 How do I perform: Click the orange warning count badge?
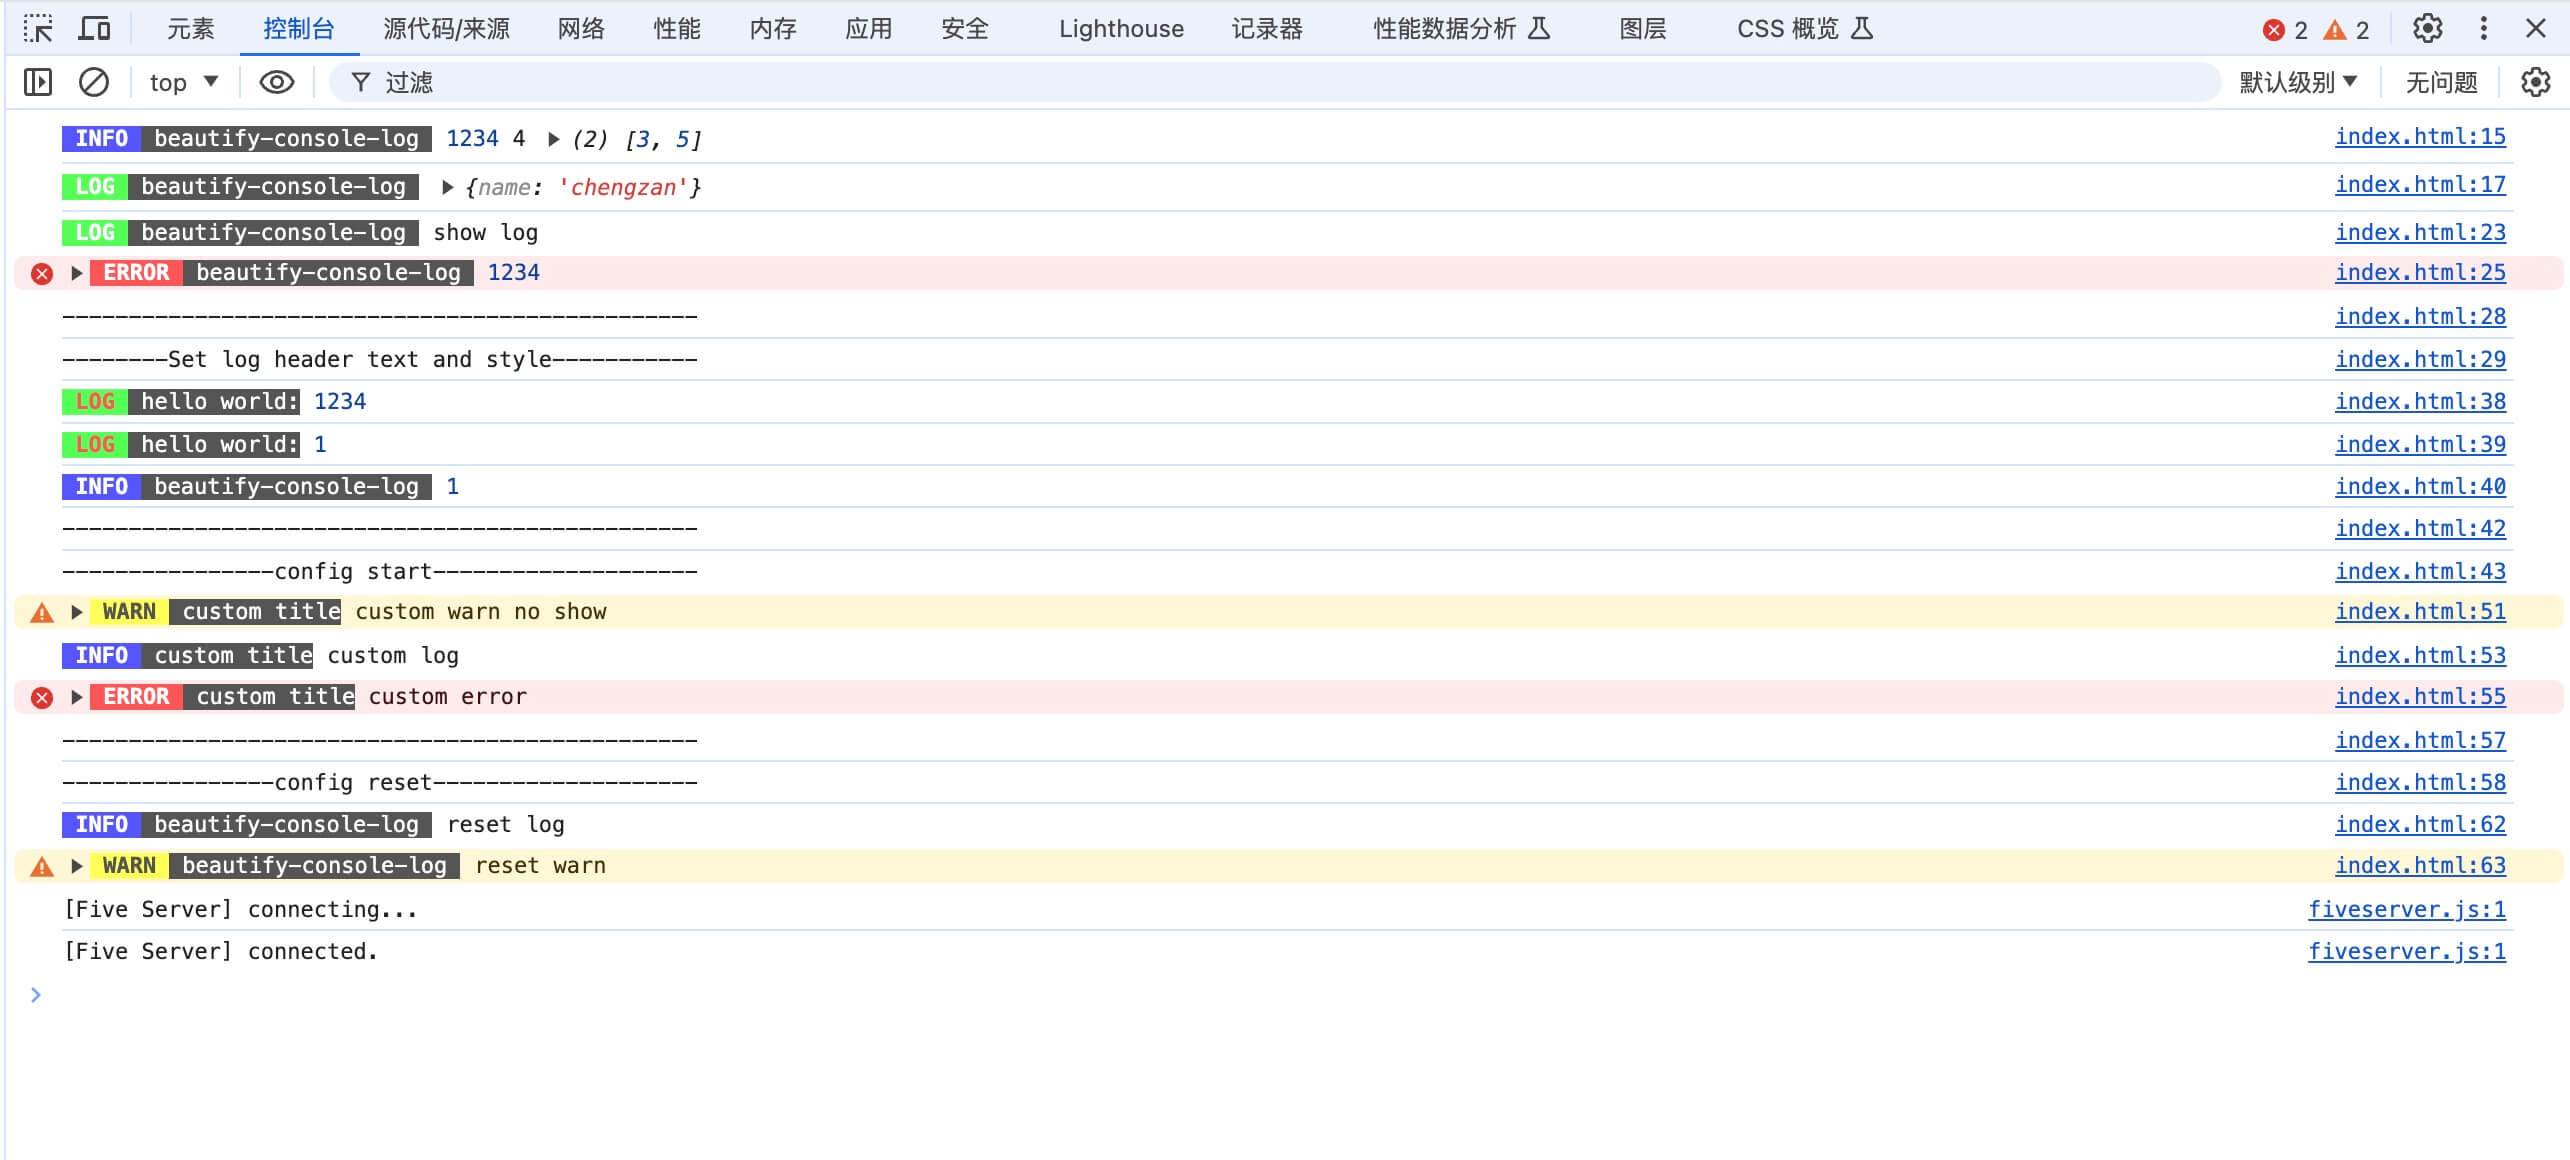(2346, 30)
